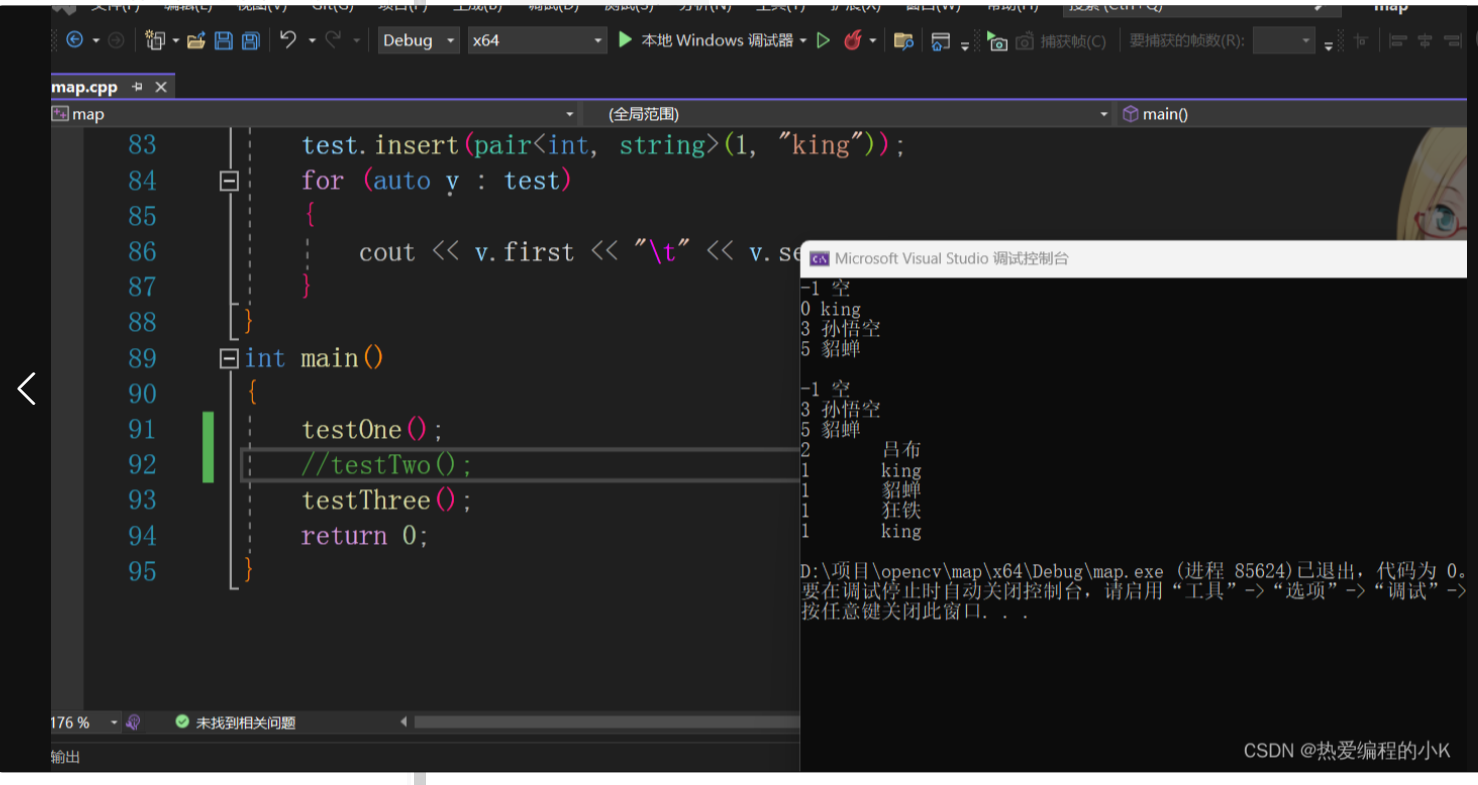Viewport: 1478px width, 785px height.
Task: Close the map.cpp editor tab
Action: [159, 87]
